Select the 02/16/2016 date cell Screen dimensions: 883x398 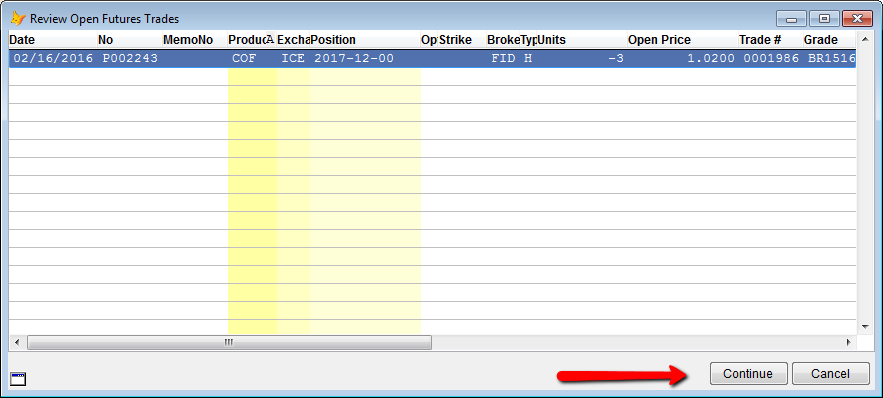point(53,59)
